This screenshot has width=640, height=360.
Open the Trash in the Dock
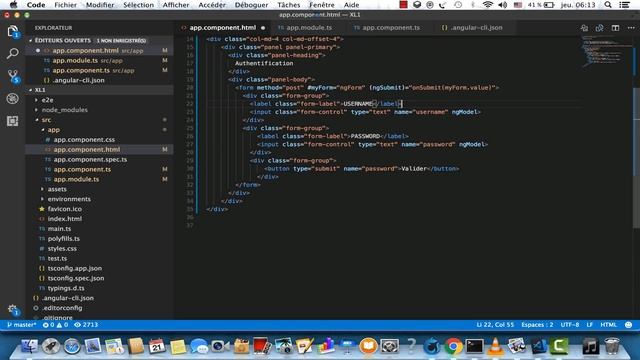612,346
